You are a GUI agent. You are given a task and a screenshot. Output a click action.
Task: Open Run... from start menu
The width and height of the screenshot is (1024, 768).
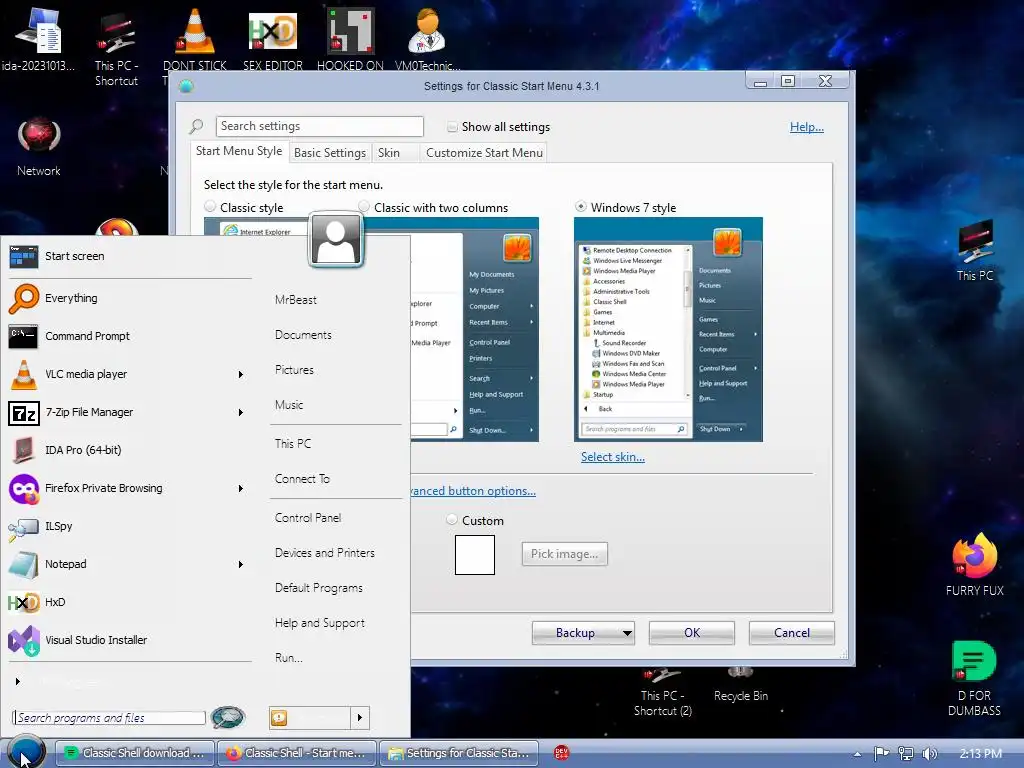(x=288, y=658)
